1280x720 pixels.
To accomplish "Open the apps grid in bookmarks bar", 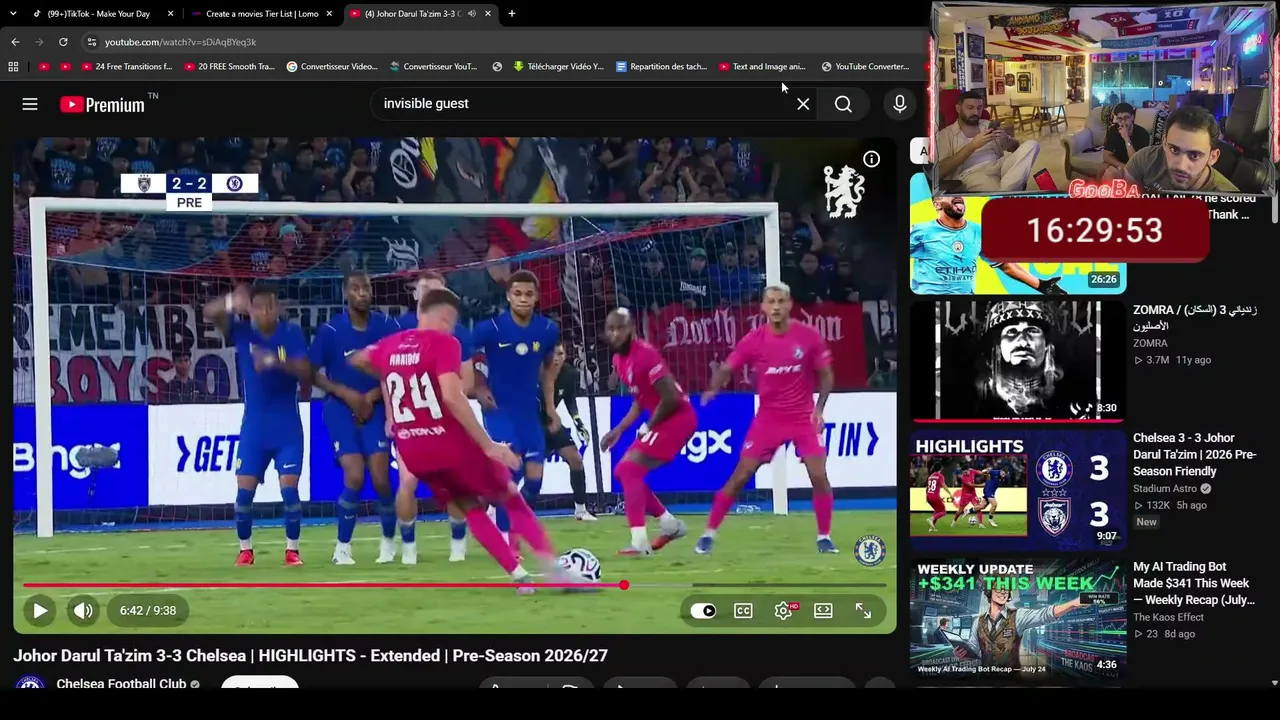I will pos(13,67).
